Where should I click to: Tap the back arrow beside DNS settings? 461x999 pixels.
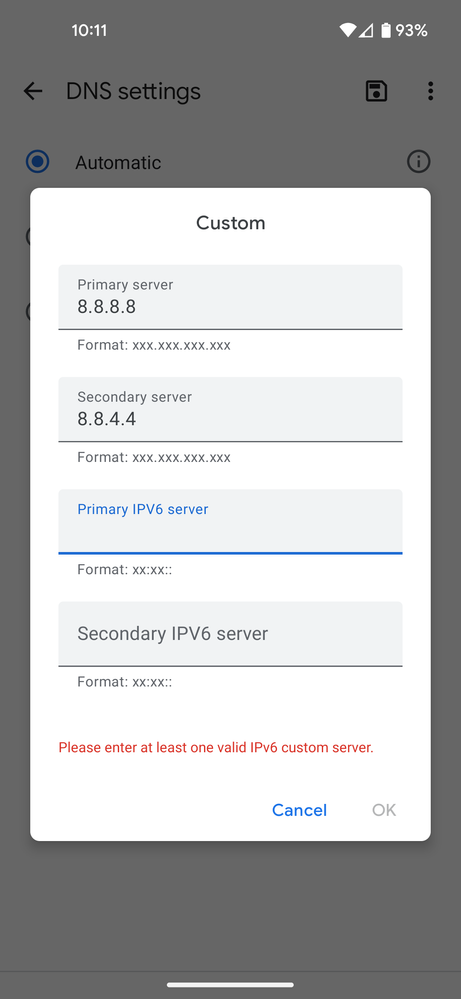[x=32, y=91]
